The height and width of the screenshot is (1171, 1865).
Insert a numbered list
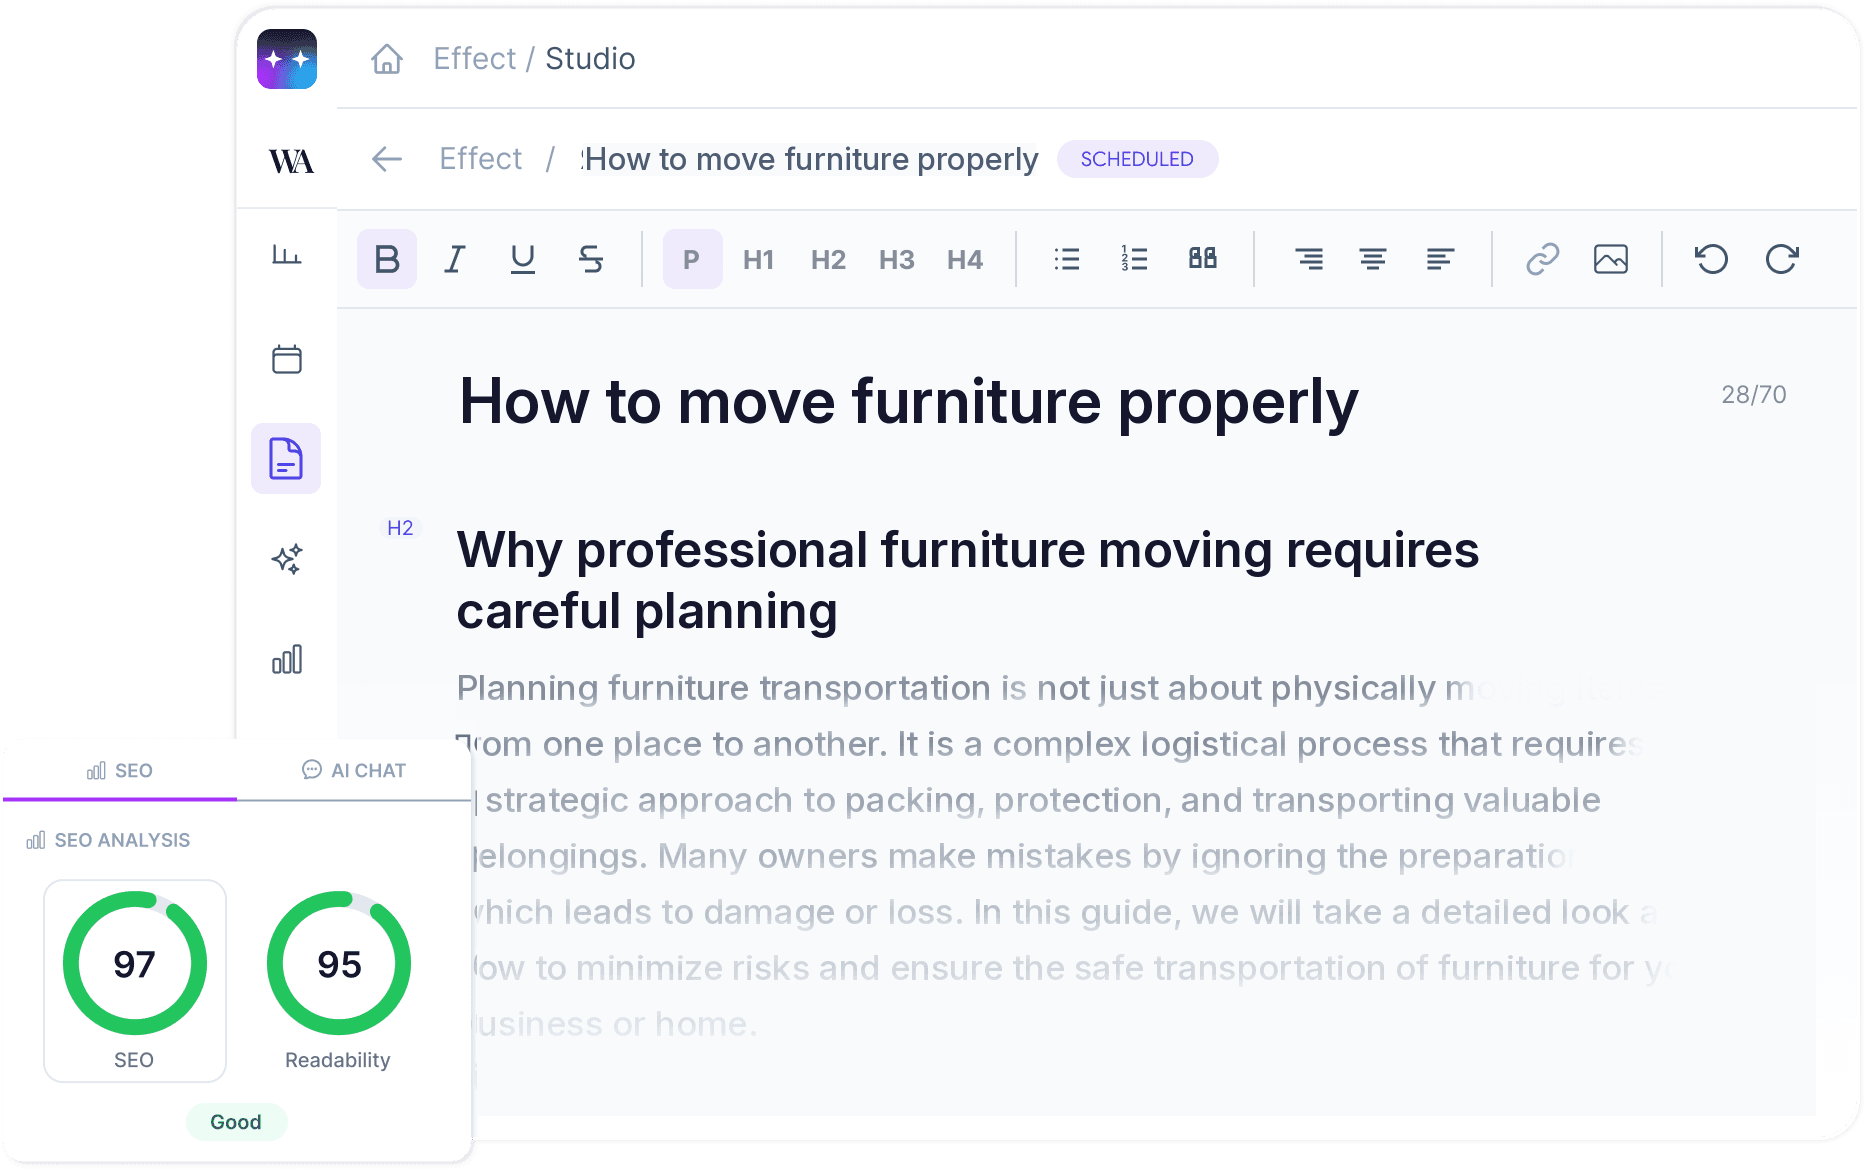(1135, 259)
